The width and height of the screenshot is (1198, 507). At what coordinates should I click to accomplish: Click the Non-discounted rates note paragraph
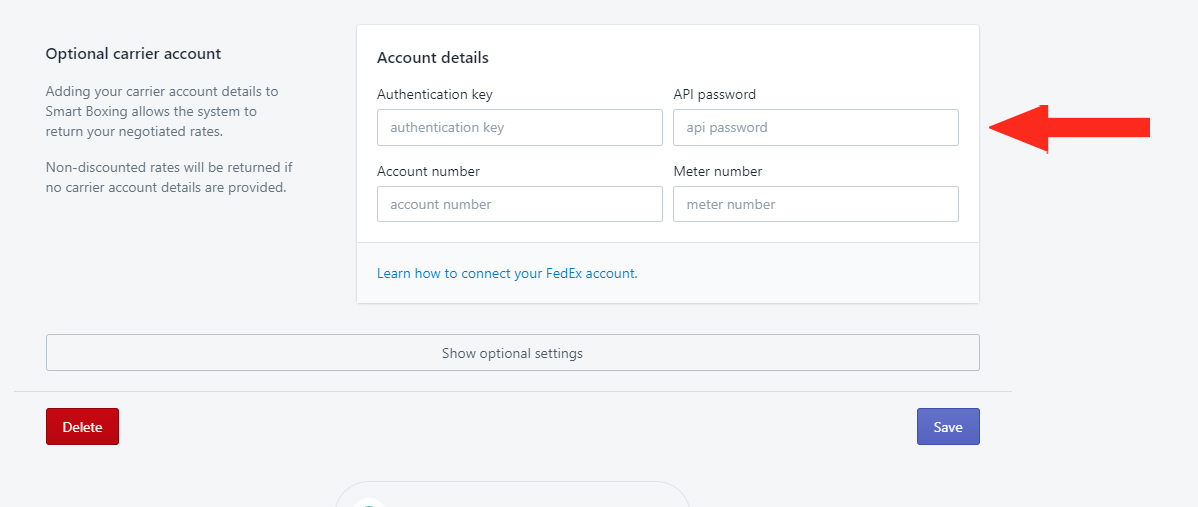click(x=169, y=177)
